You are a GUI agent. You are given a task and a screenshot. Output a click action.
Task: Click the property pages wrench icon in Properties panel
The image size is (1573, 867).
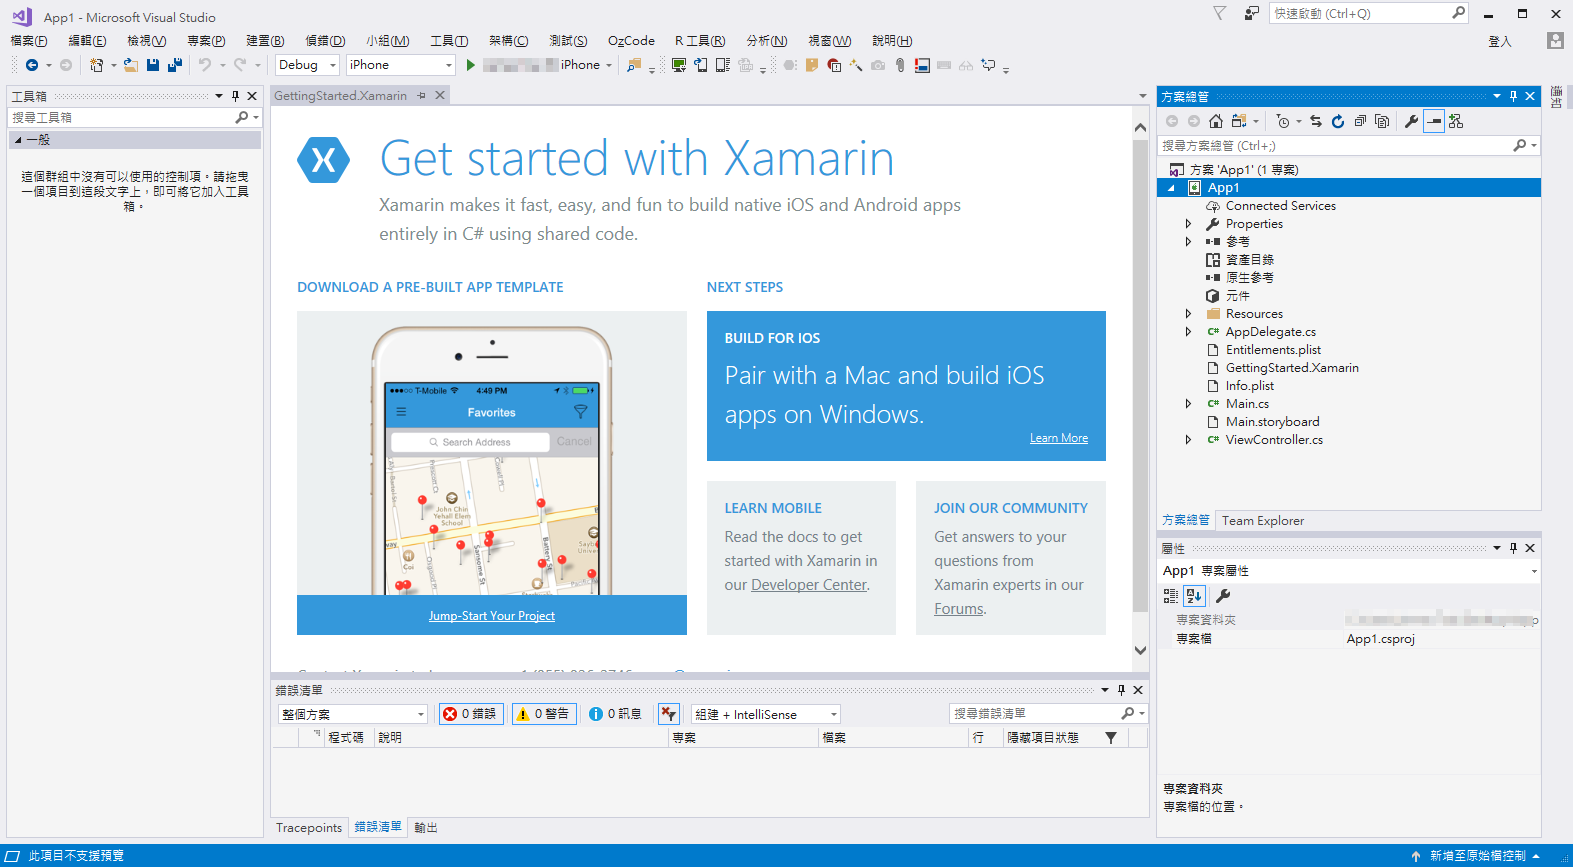pos(1223,596)
